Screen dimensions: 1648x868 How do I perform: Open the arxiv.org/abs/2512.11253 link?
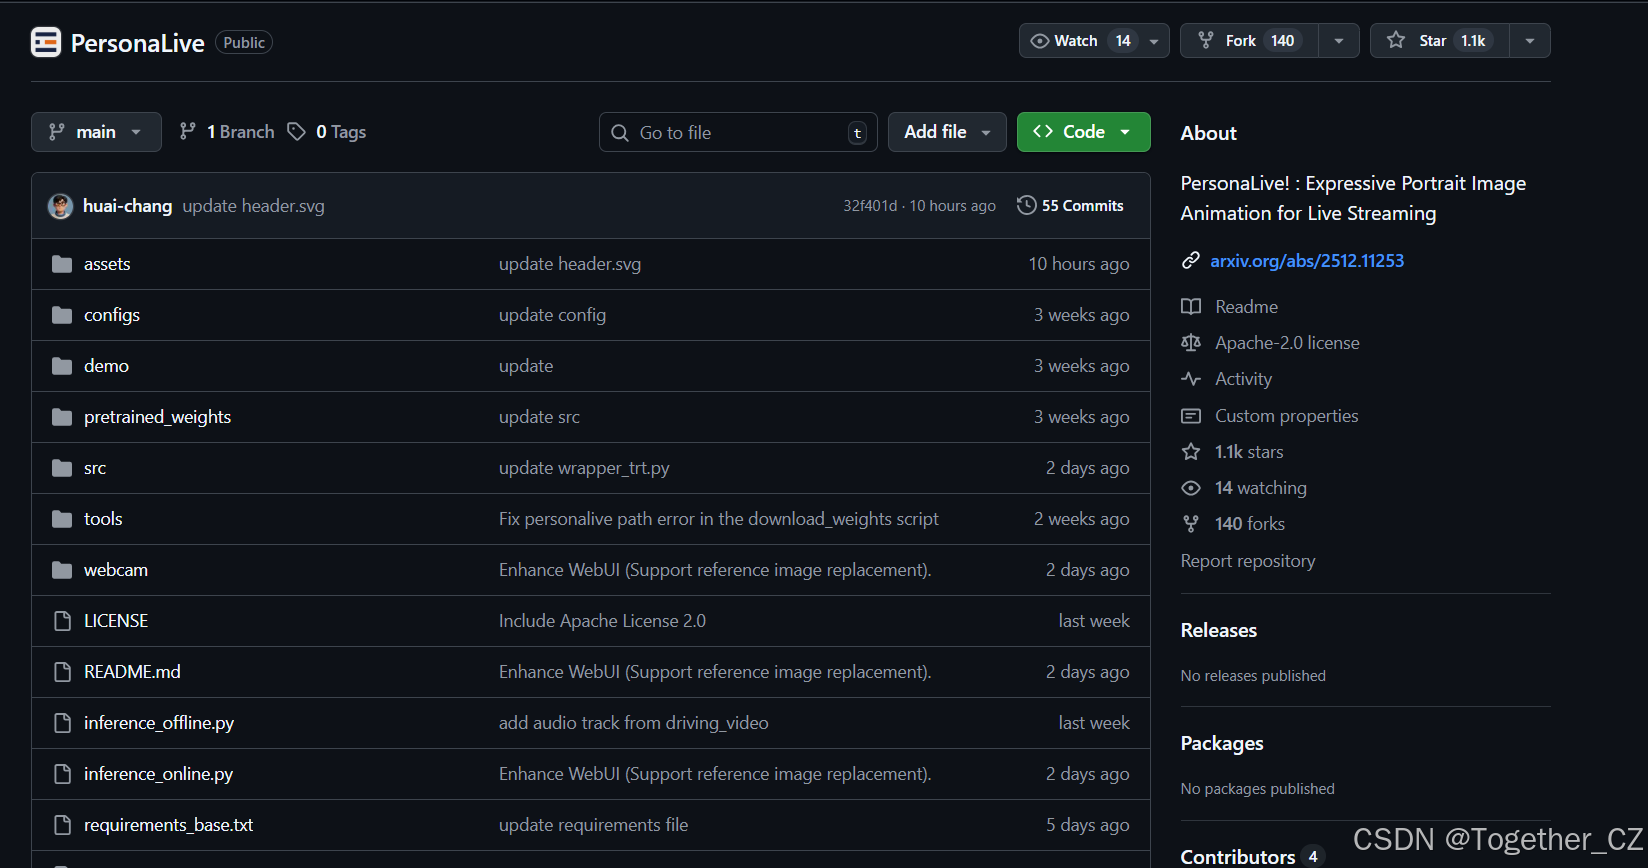click(x=1307, y=261)
